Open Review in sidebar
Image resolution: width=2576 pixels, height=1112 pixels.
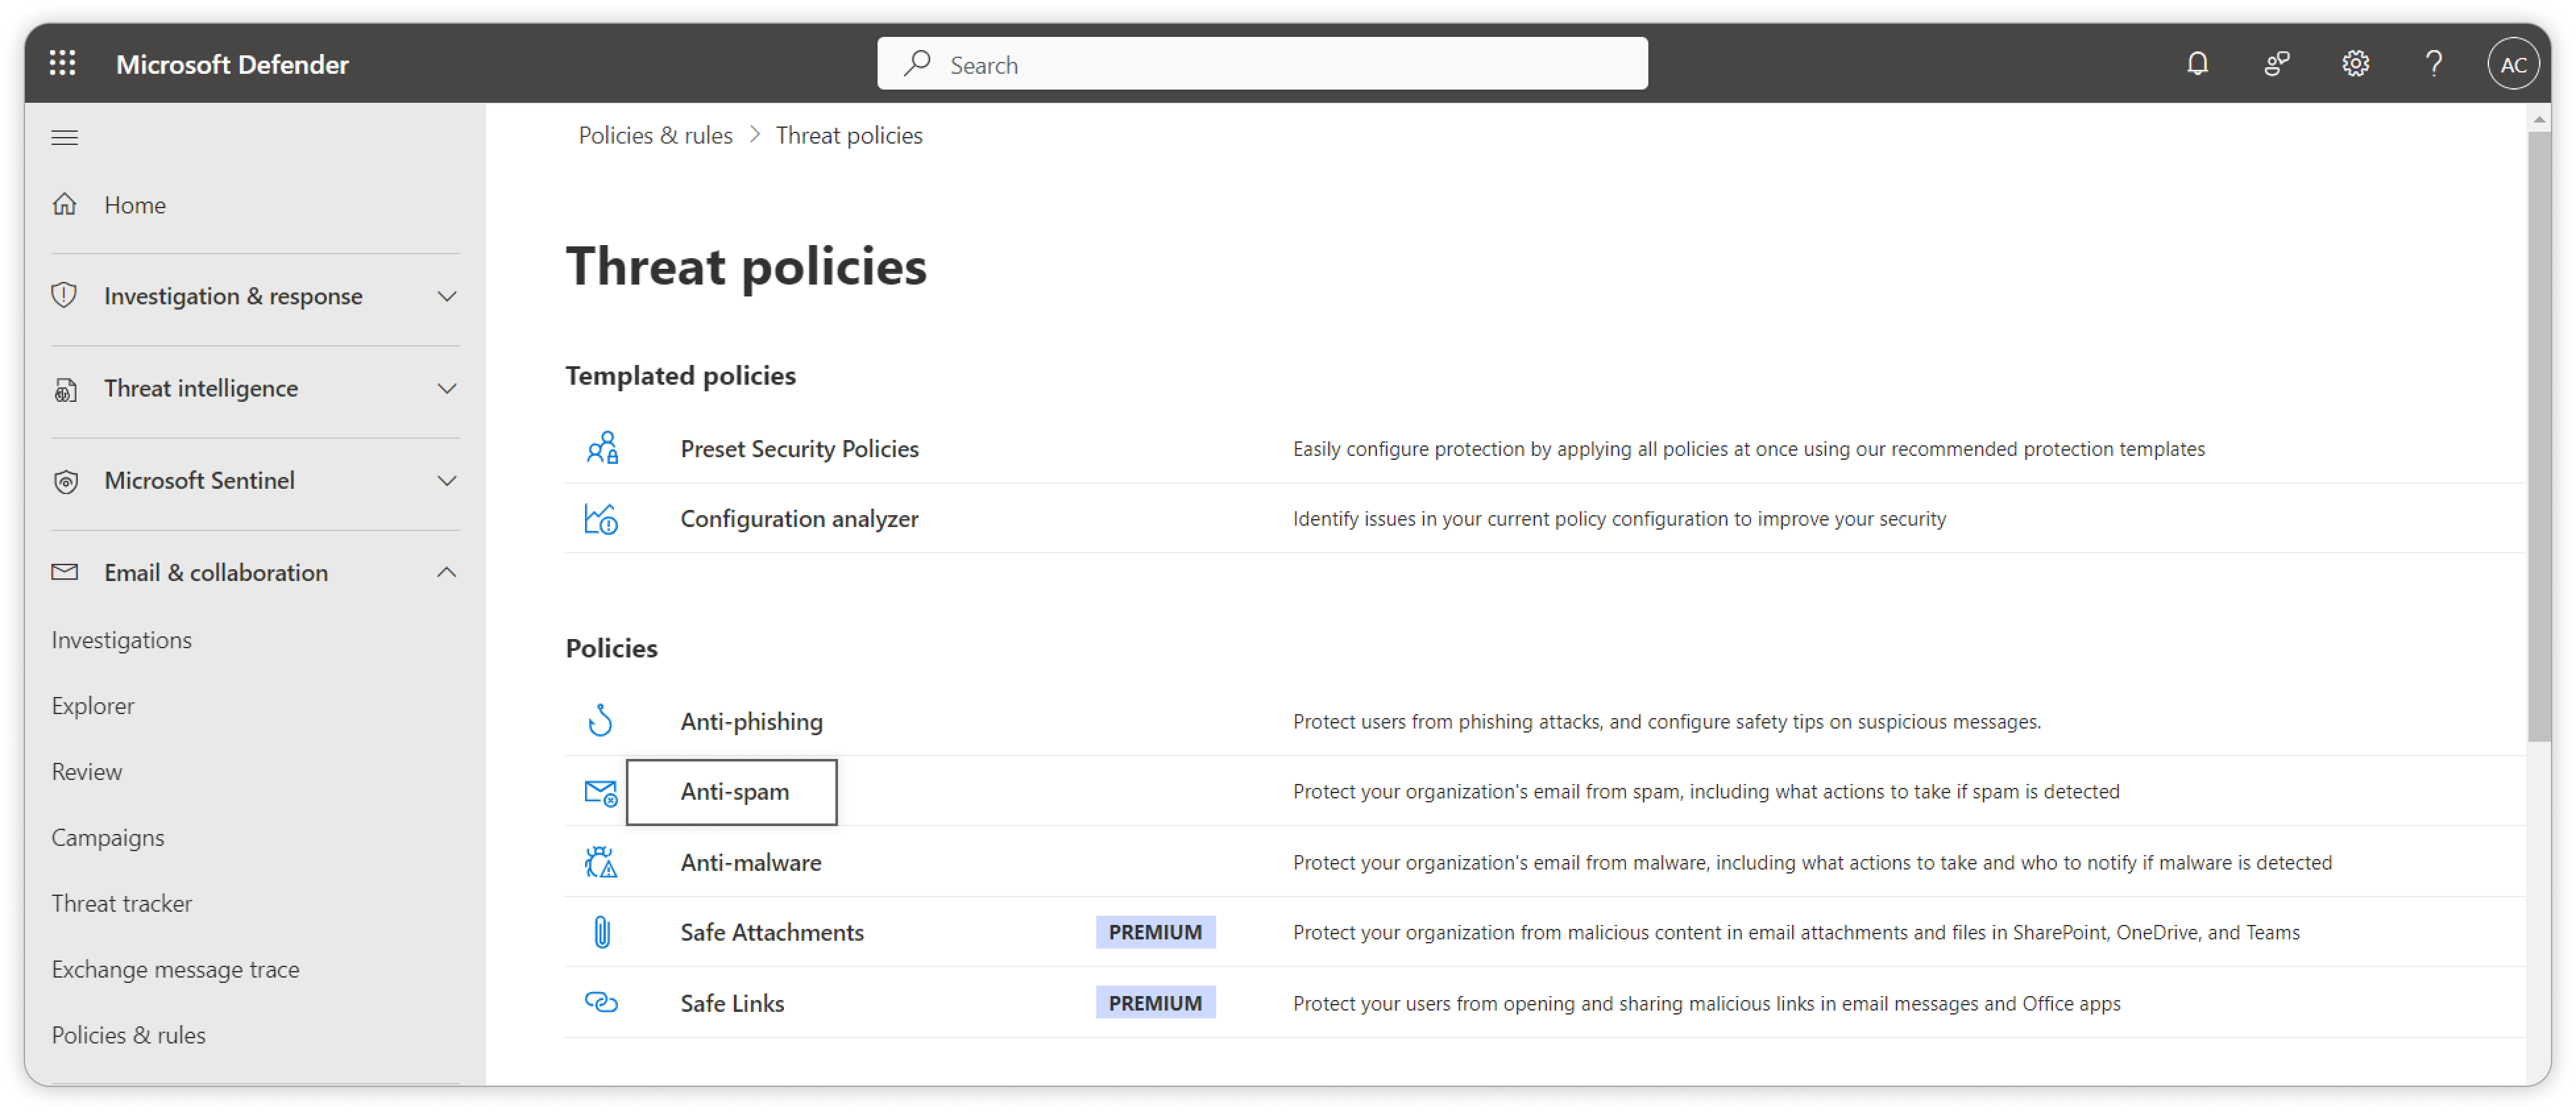(87, 771)
